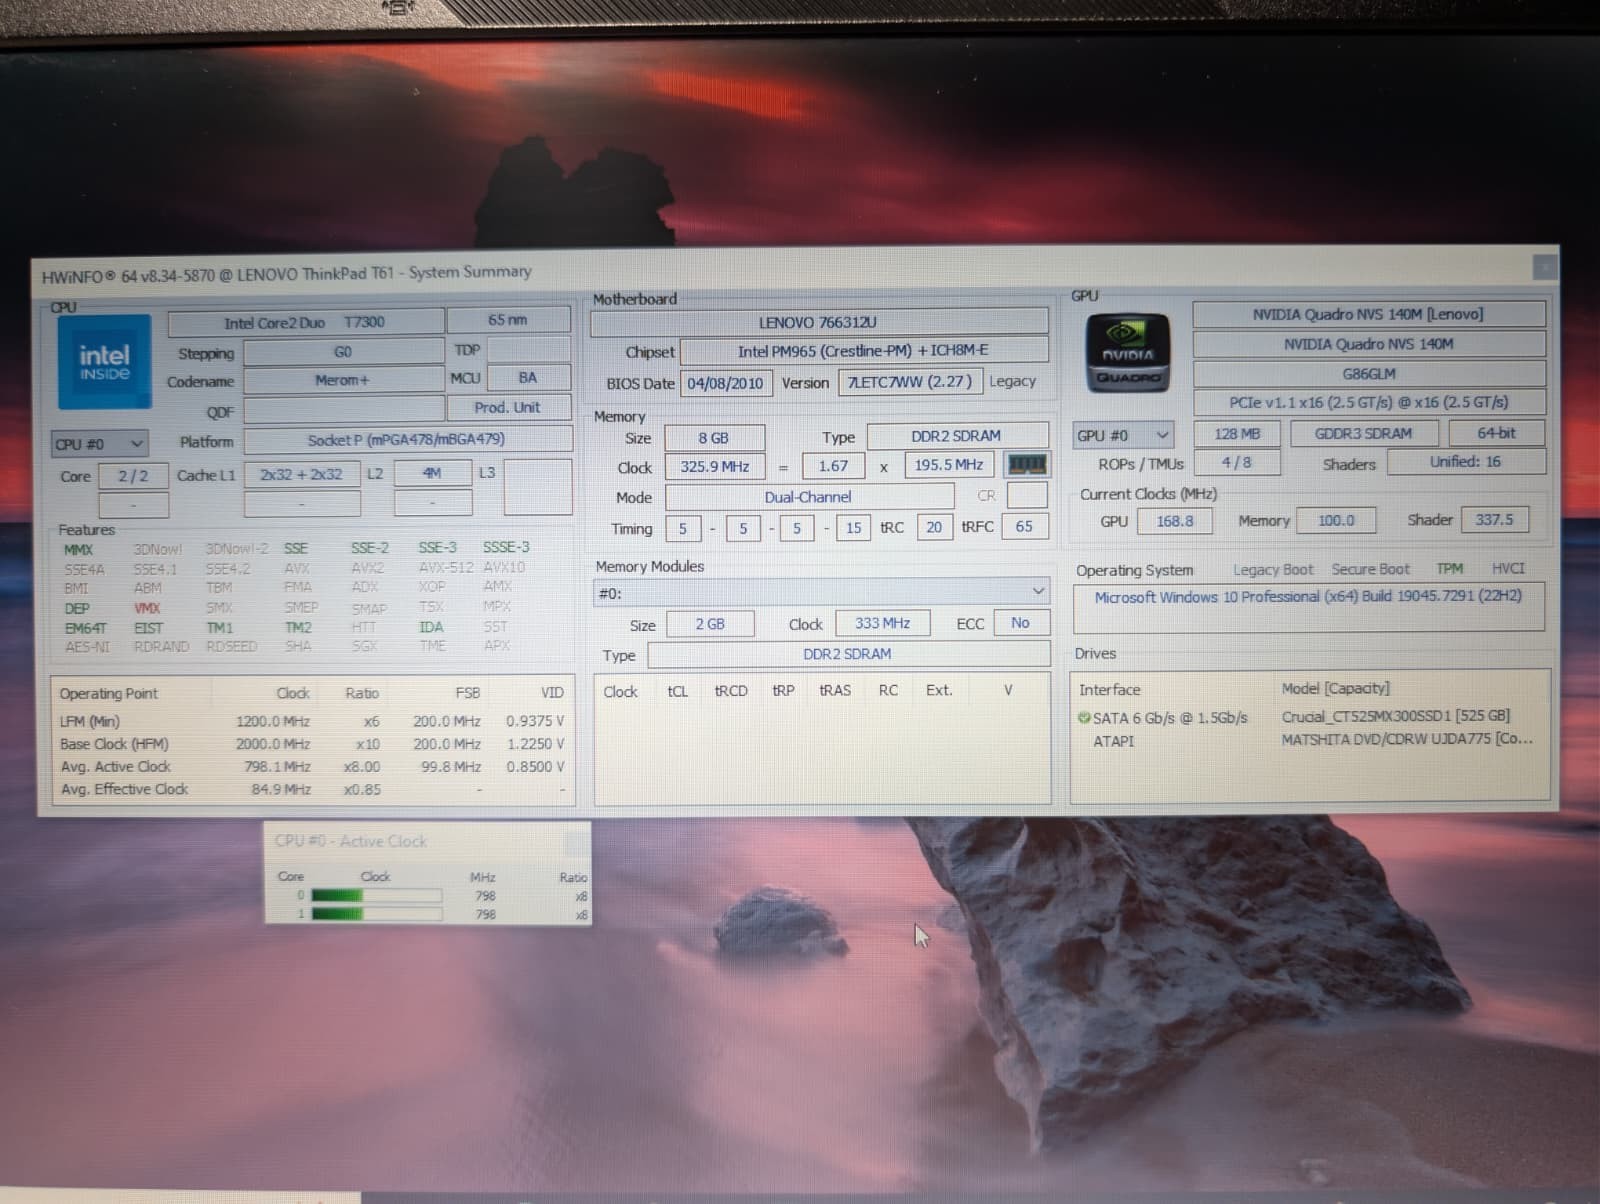Click the 128 MB video memory field

pyautogui.click(x=1237, y=434)
